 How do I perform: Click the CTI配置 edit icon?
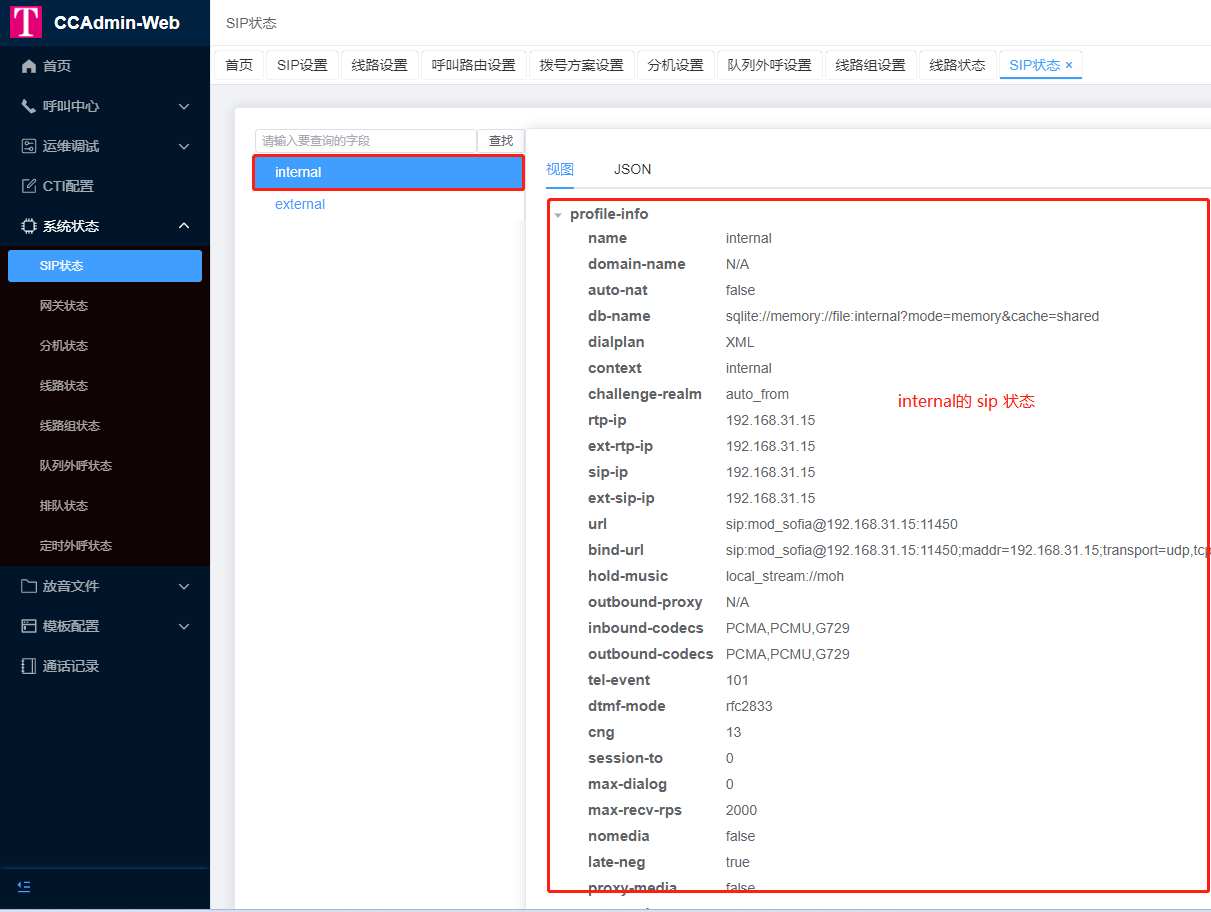click(x=29, y=186)
